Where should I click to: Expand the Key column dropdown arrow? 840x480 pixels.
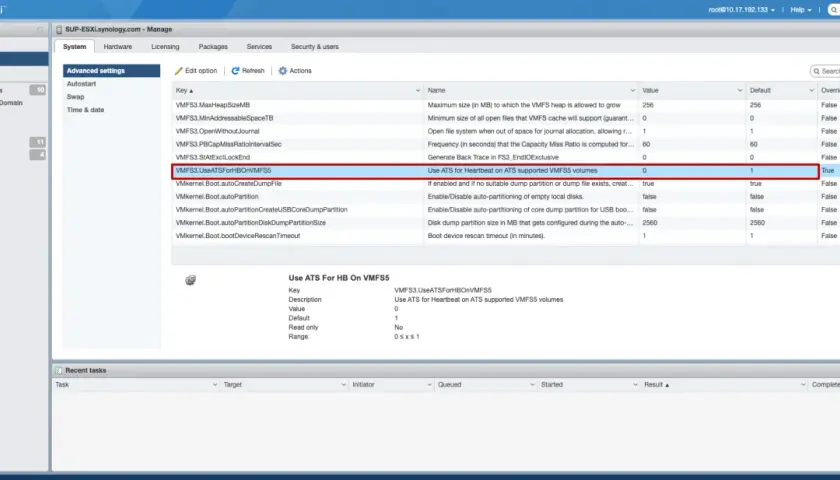pyautogui.click(x=418, y=91)
